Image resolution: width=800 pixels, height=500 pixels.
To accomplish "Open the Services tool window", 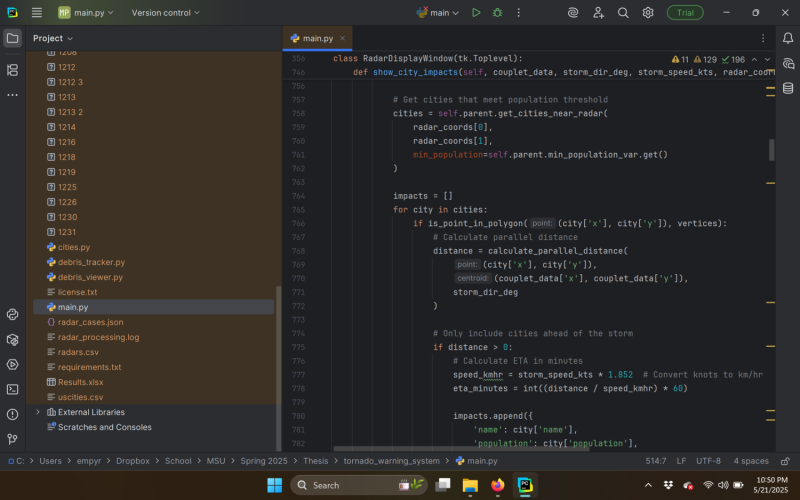I will point(12,364).
